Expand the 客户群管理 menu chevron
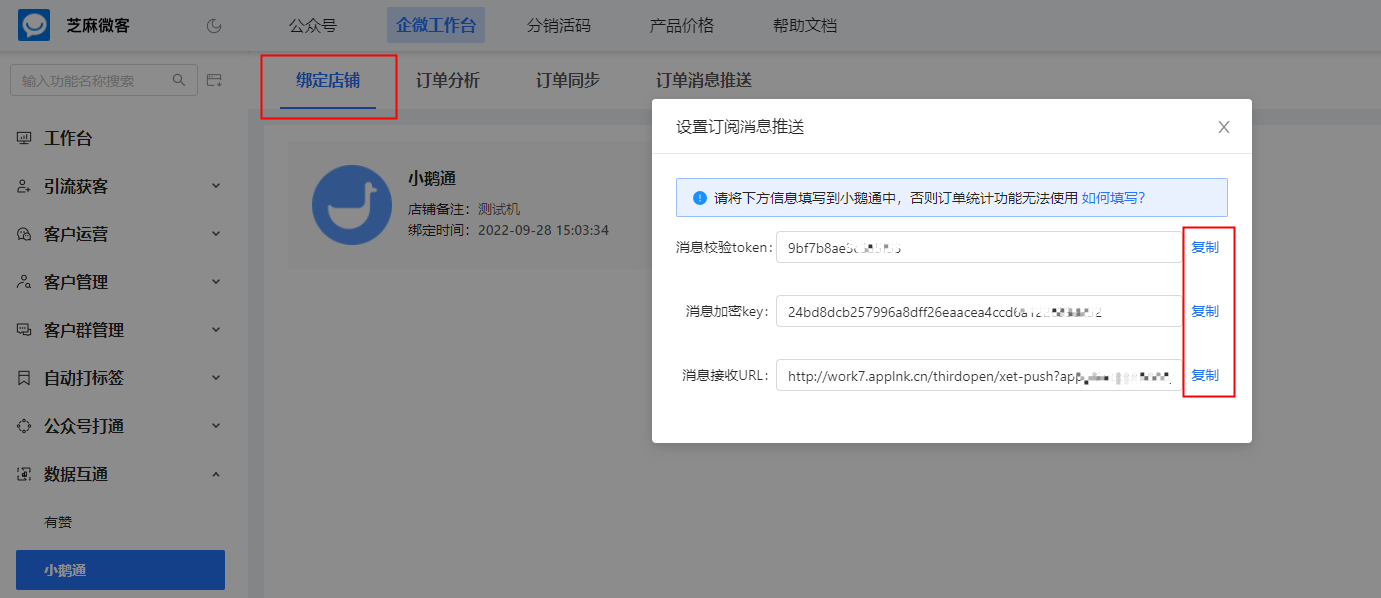 pyautogui.click(x=216, y=330)
